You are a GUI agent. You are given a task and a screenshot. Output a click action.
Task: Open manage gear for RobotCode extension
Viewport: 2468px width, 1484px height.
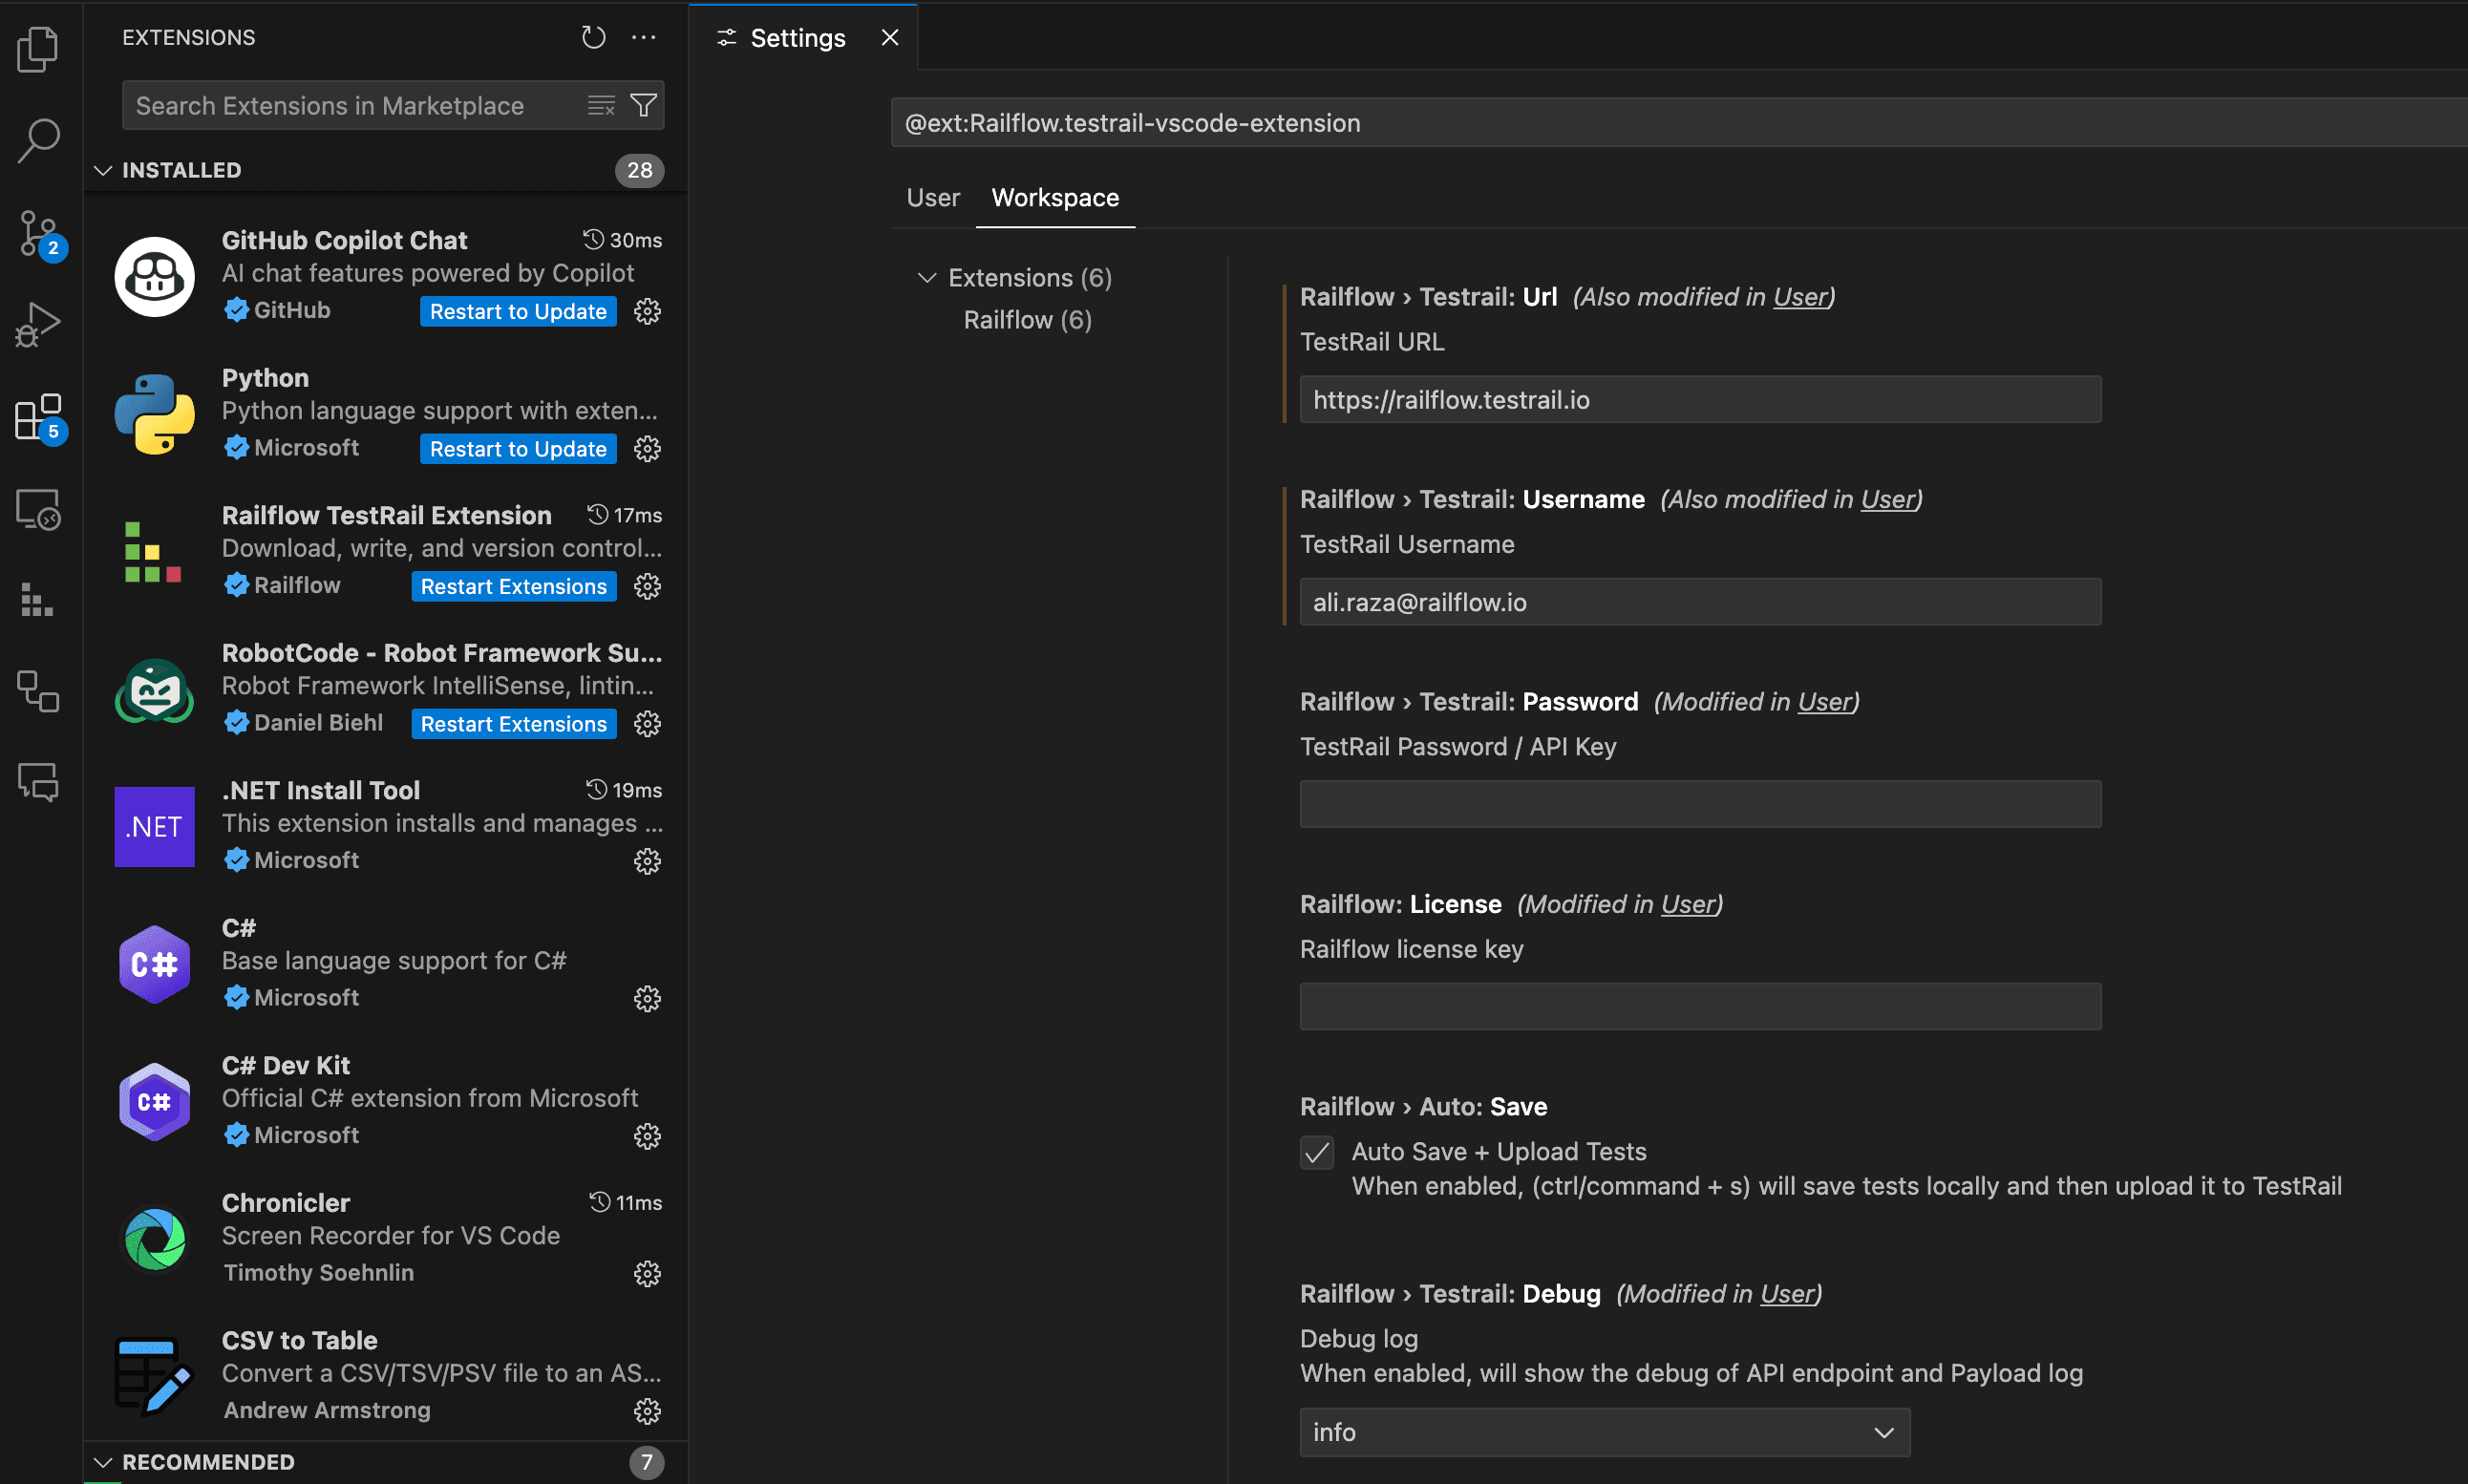(647, 724)
